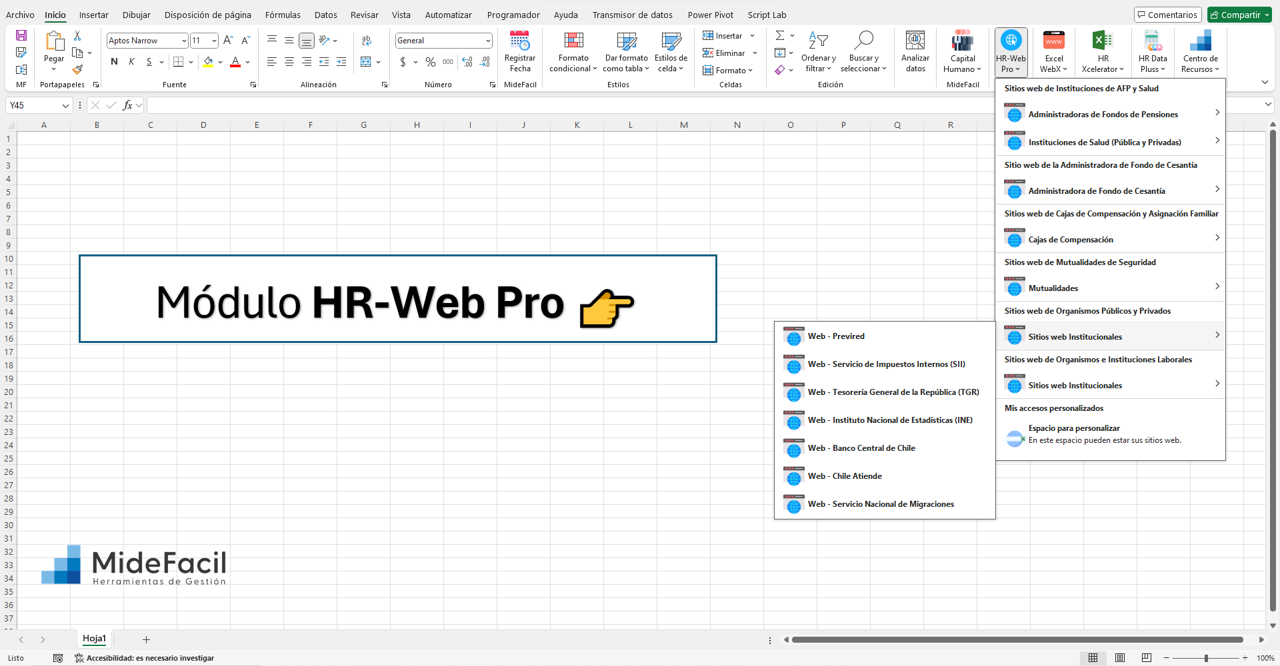Open the Capital Humano ribbon button

tap(962, 52)
